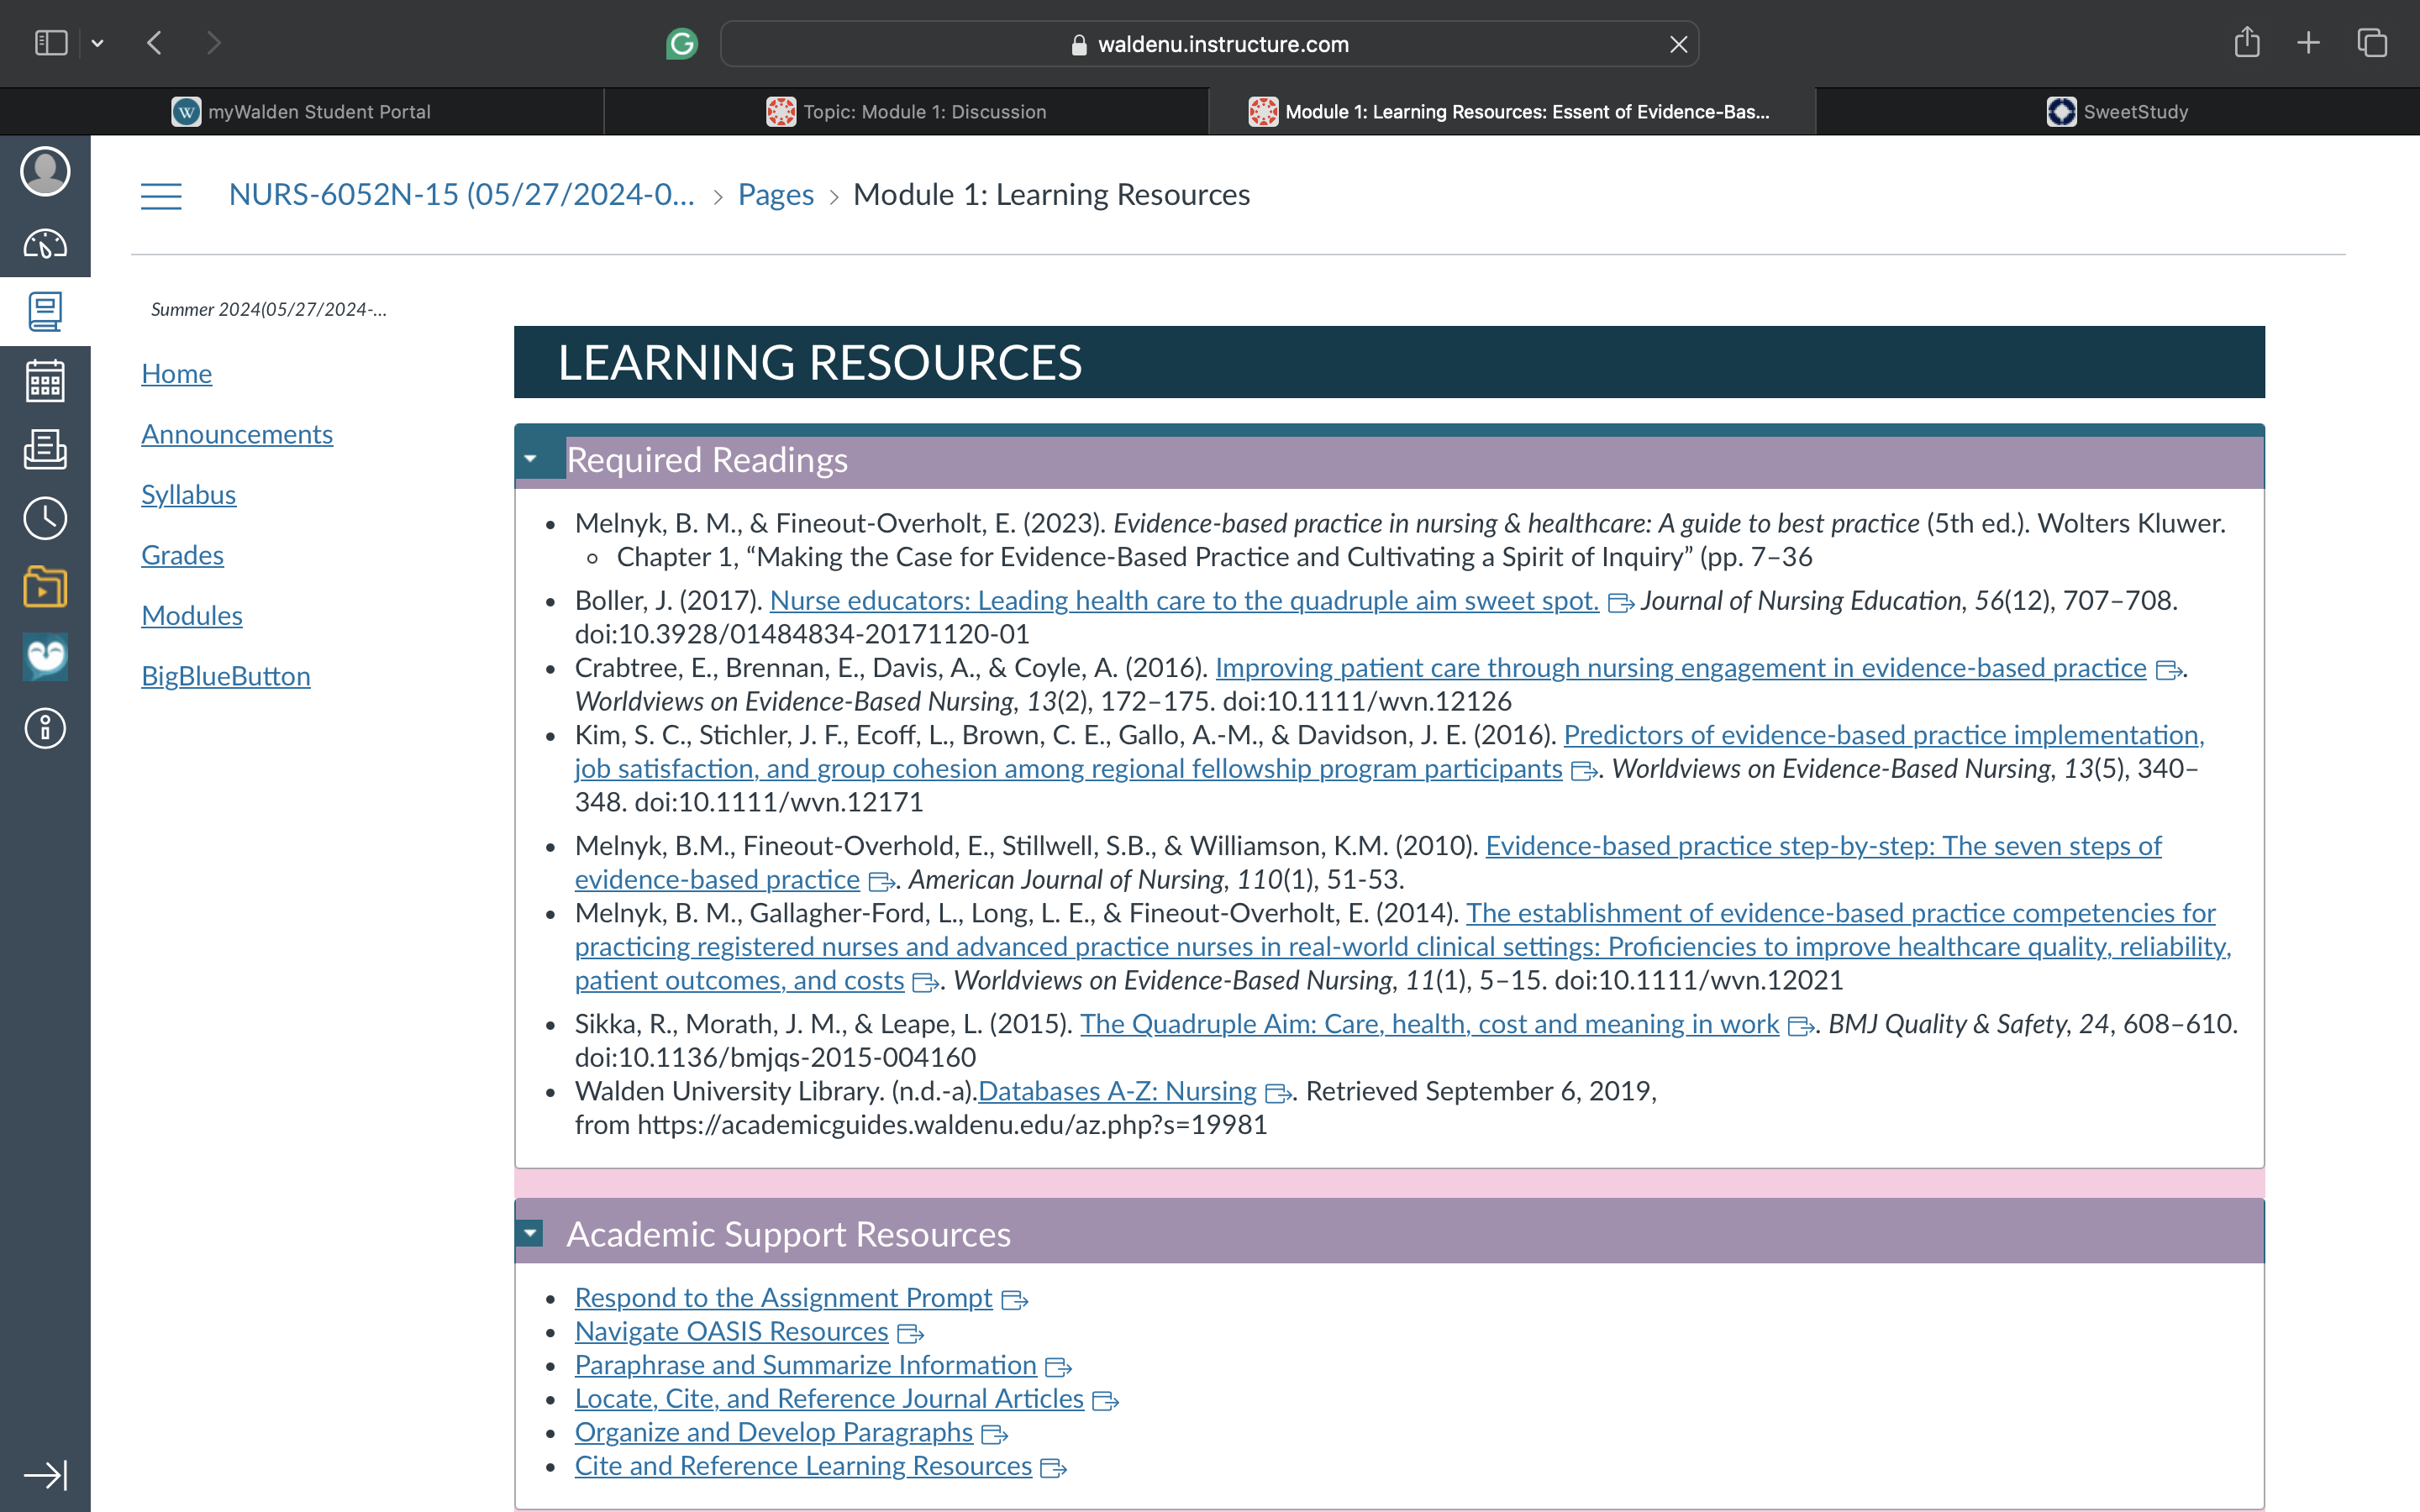
Task: Open the Canvas Studio media folder icon
Action: click(x=45, y=587)
